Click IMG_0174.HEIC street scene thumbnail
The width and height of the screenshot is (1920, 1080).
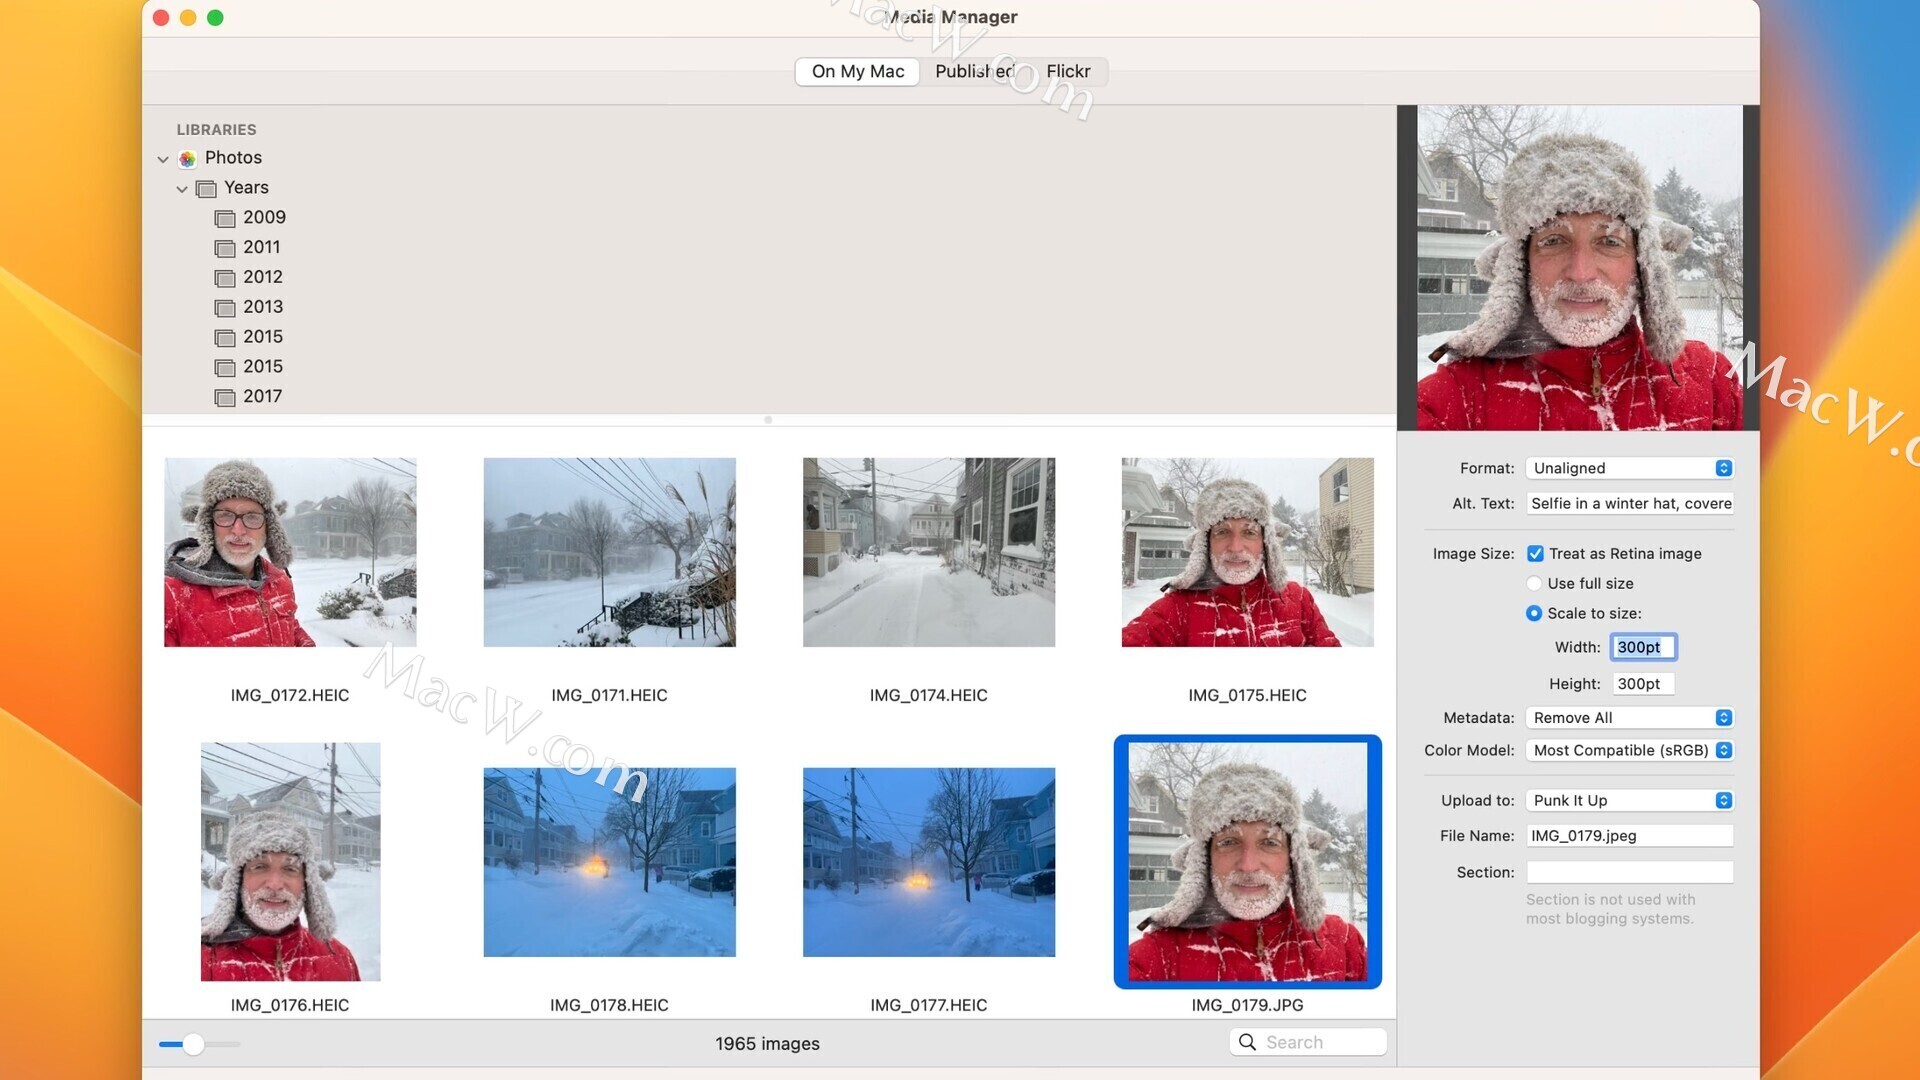coord(928,551)
